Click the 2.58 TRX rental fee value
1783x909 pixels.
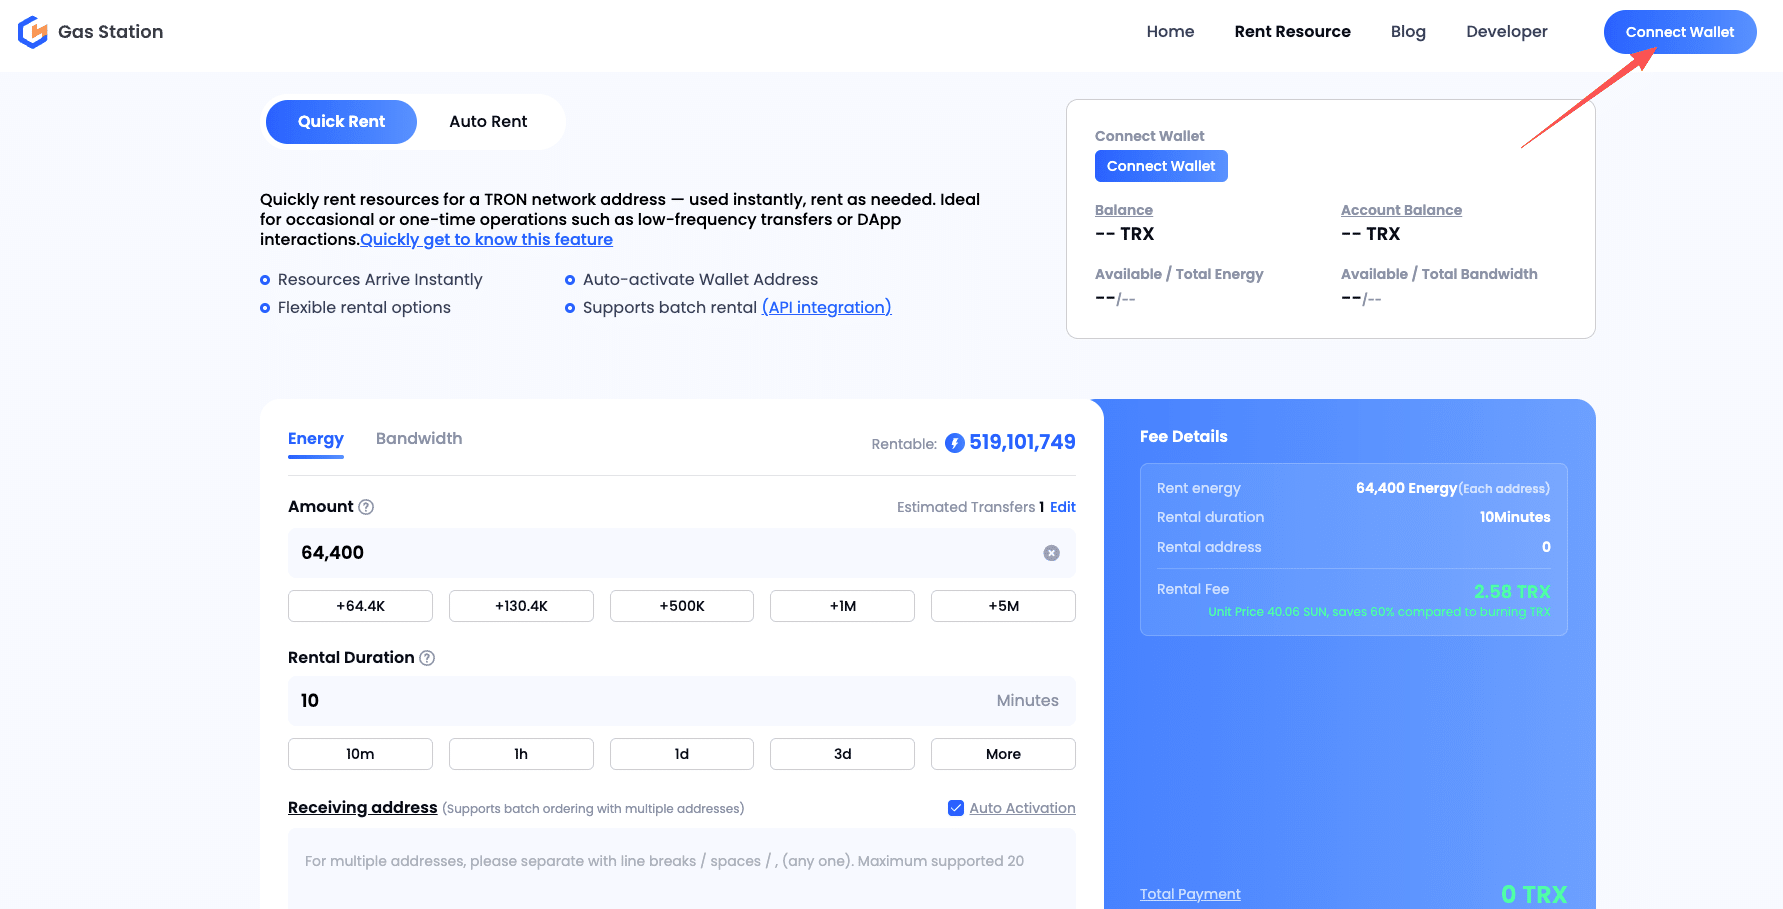pyautogui.click(x=1512, y=592)
